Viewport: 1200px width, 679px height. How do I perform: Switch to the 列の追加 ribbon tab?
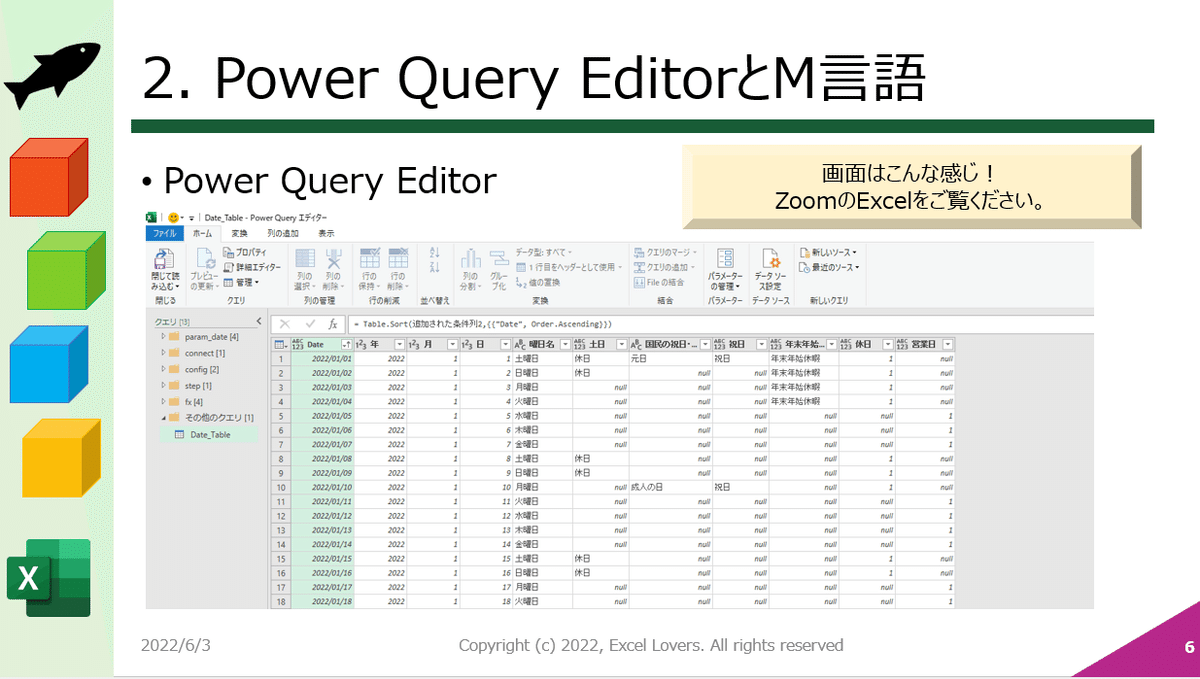282,232
